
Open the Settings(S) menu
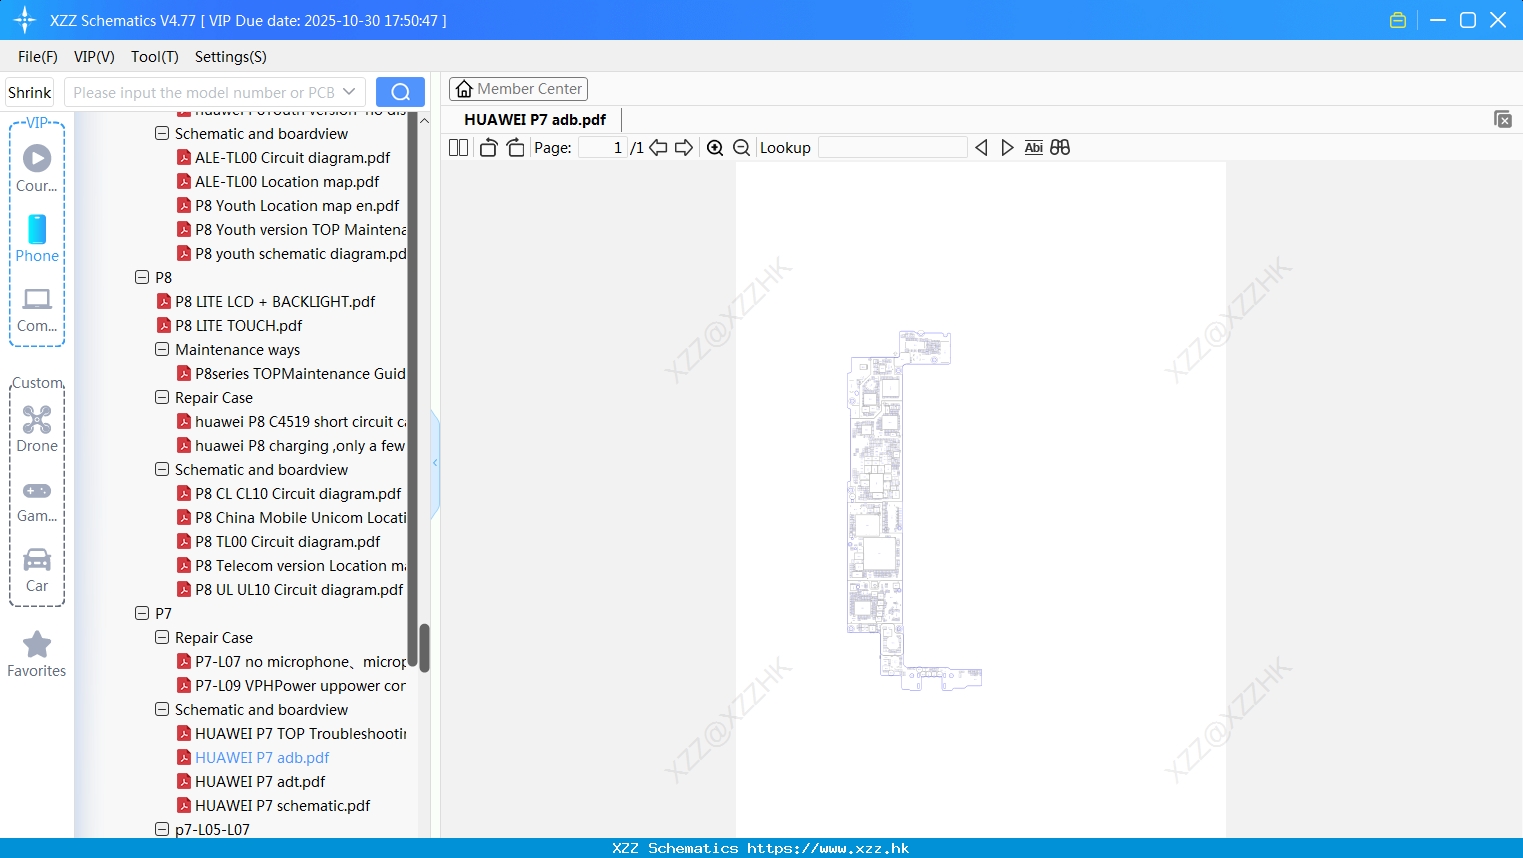[231, 57]
